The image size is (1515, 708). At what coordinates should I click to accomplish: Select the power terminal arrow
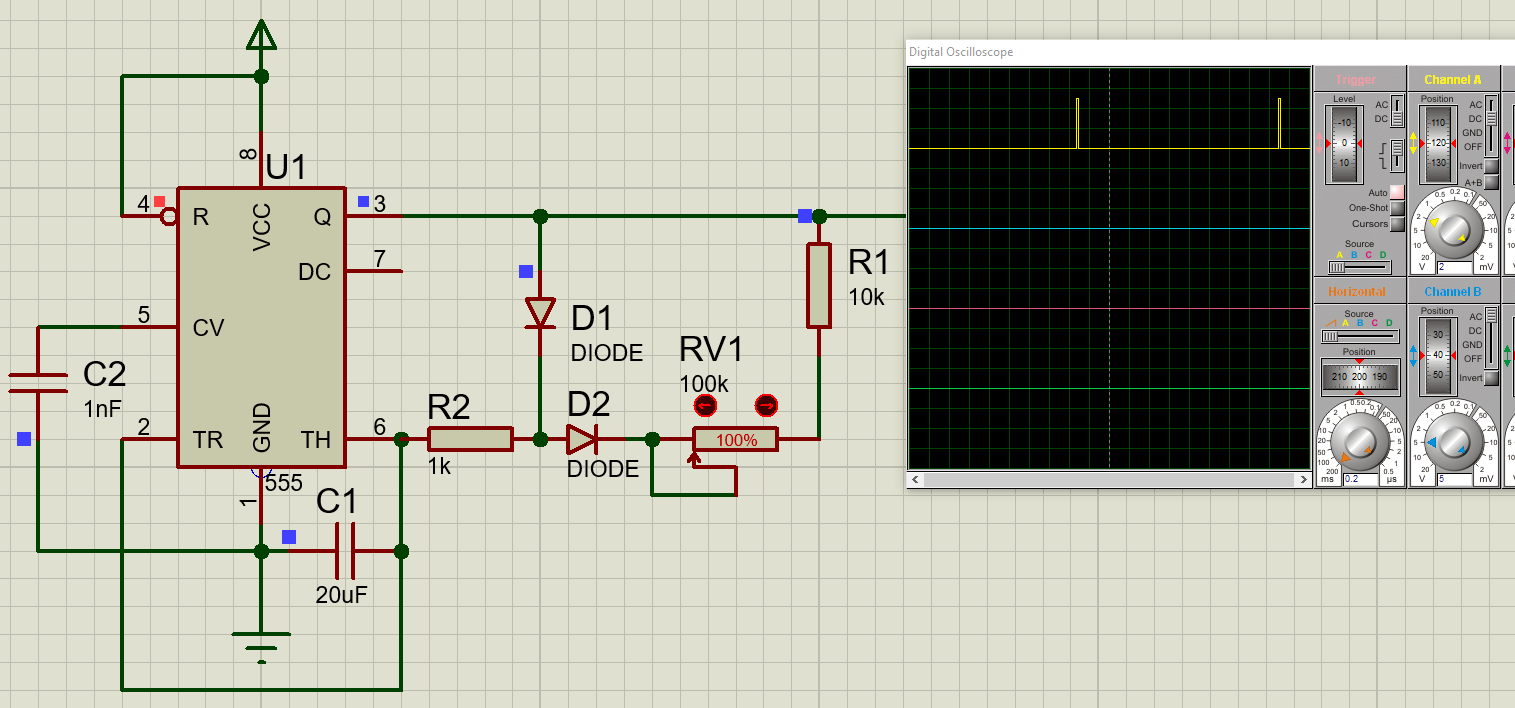point(262,36)
